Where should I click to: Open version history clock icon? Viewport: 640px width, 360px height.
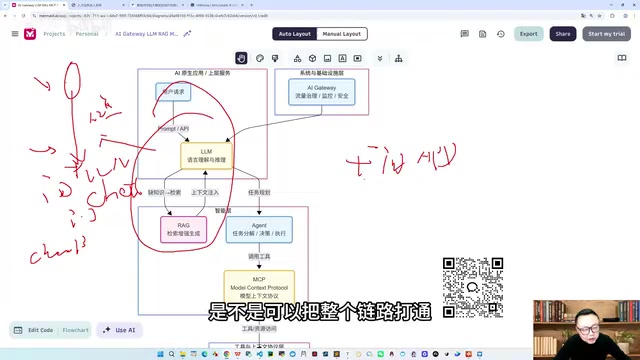coord(501,34)
